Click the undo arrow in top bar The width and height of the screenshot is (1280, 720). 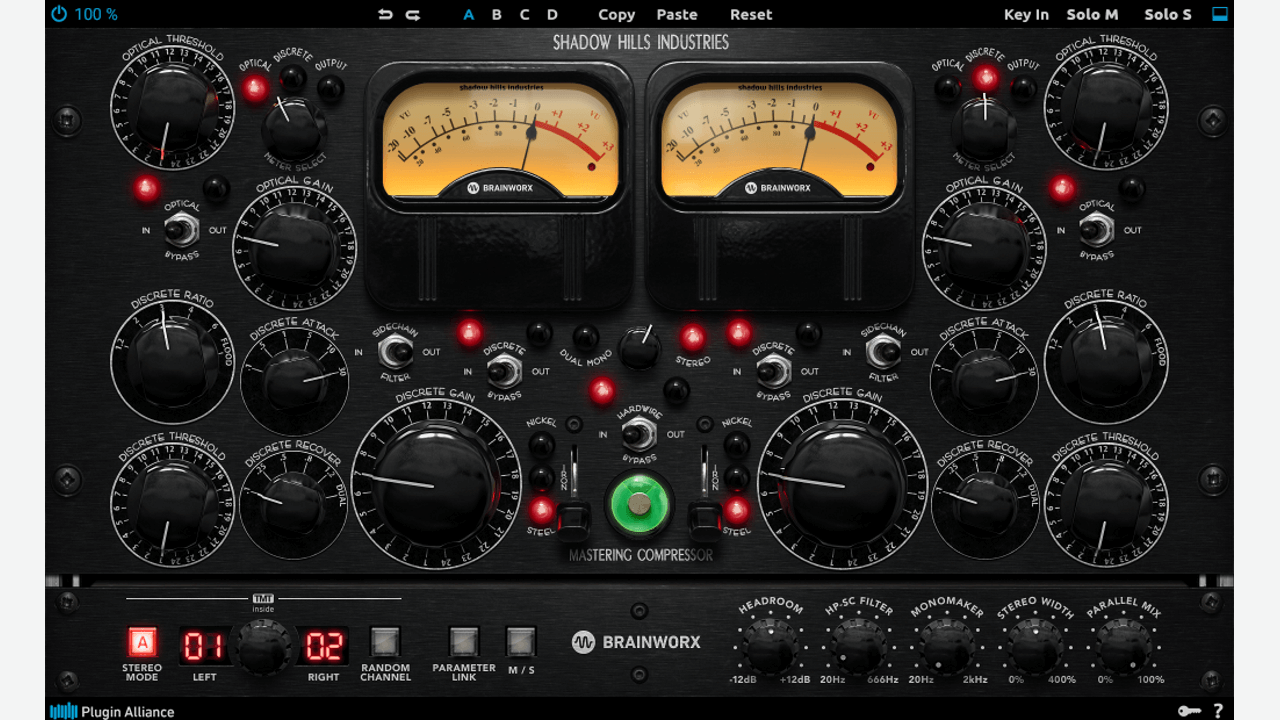386,14
